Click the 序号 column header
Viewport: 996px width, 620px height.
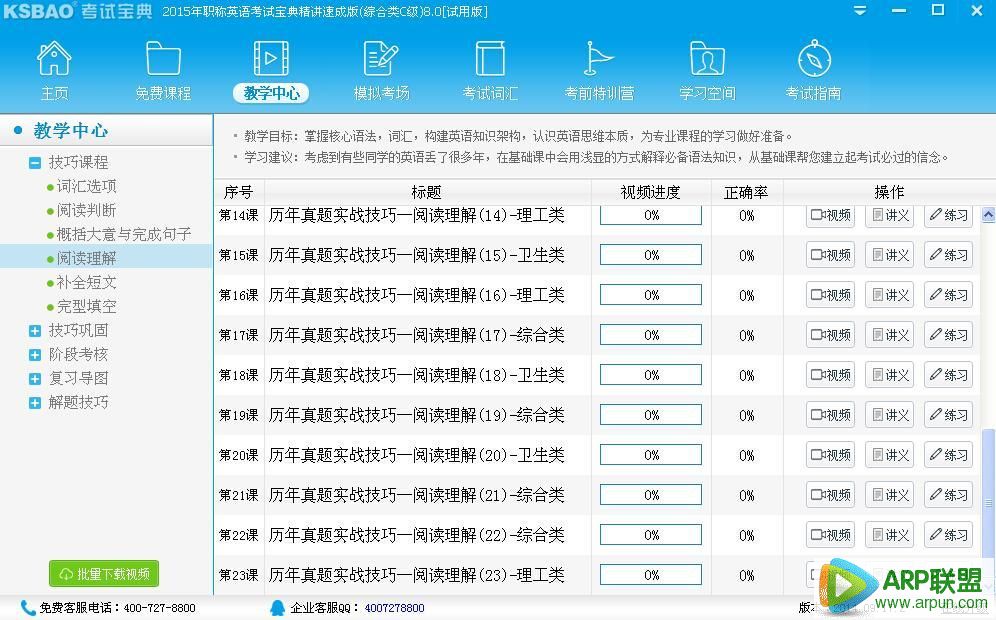(239, 192)
